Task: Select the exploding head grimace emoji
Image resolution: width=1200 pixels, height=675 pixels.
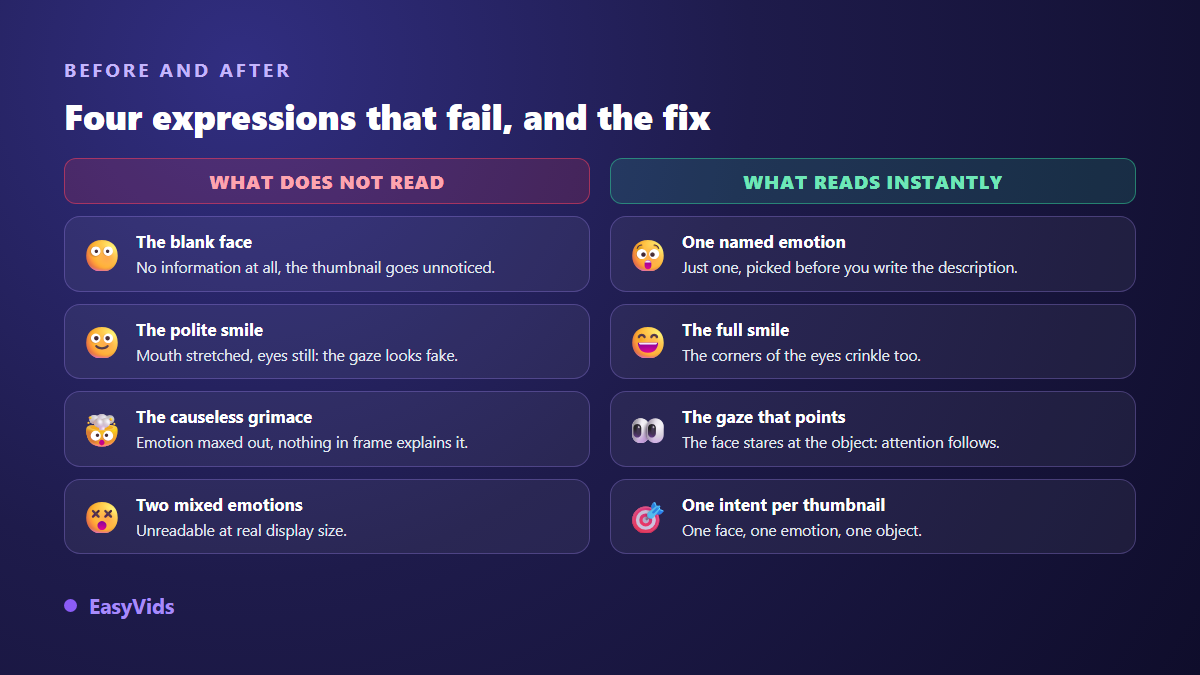Action: [x=102, y=430]
